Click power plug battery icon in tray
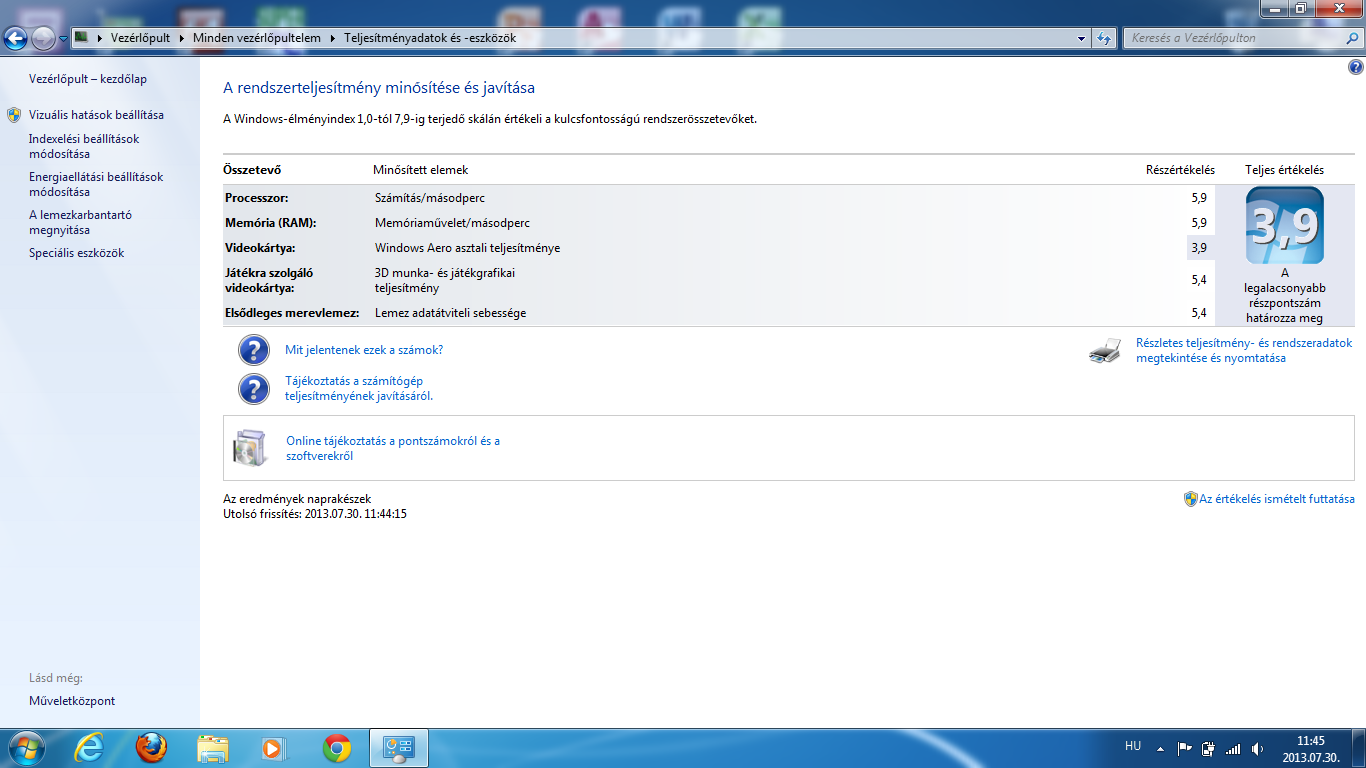The width and height of the screenshot is (1366, 768). [x=1209, y=748]
